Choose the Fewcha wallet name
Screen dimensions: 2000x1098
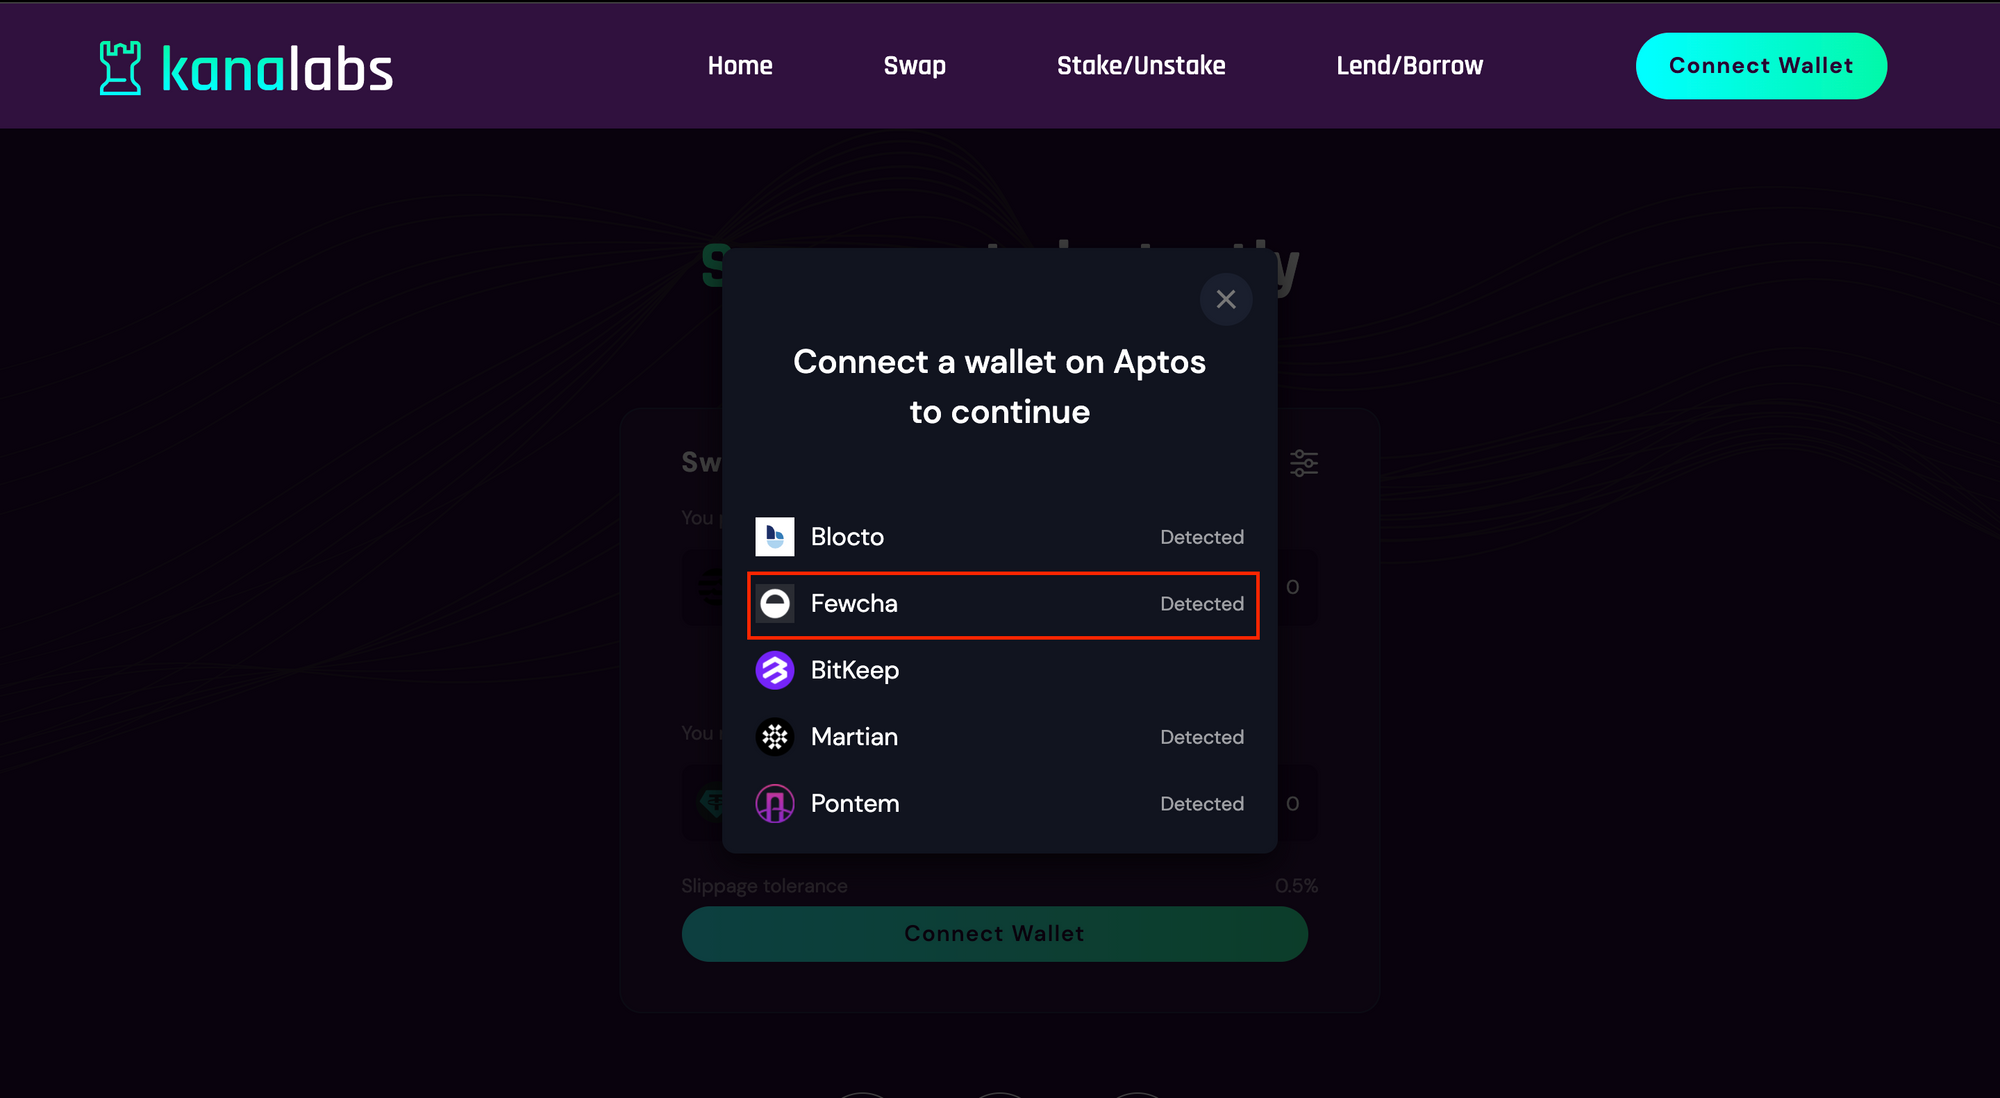[x=854, y=604]
